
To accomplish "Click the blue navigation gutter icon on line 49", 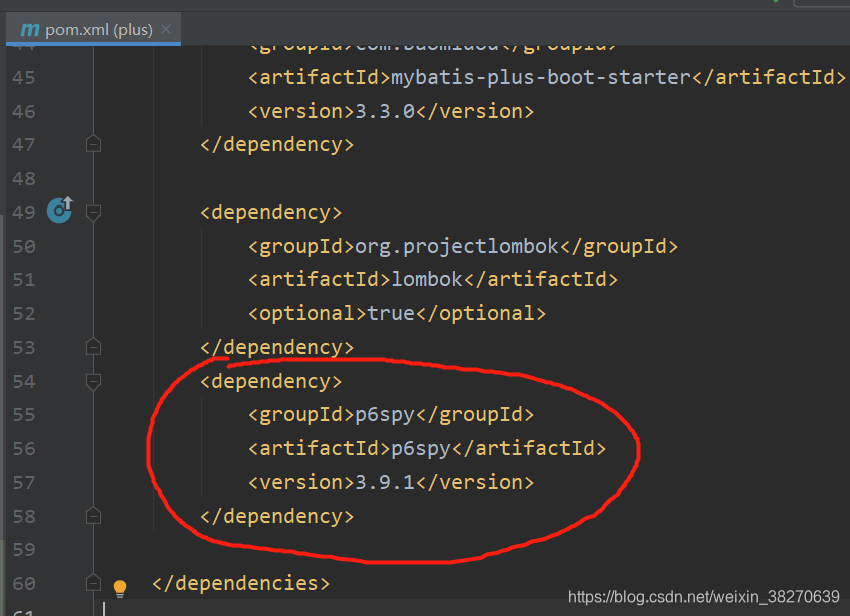I will click(59, 211).
